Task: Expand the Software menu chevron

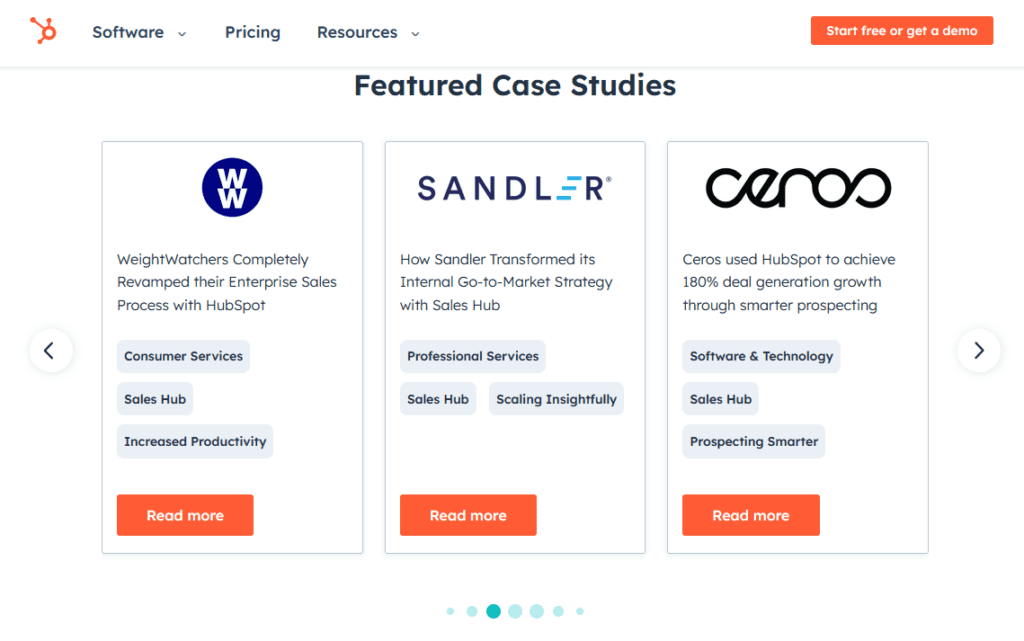Action: [182, 33]
